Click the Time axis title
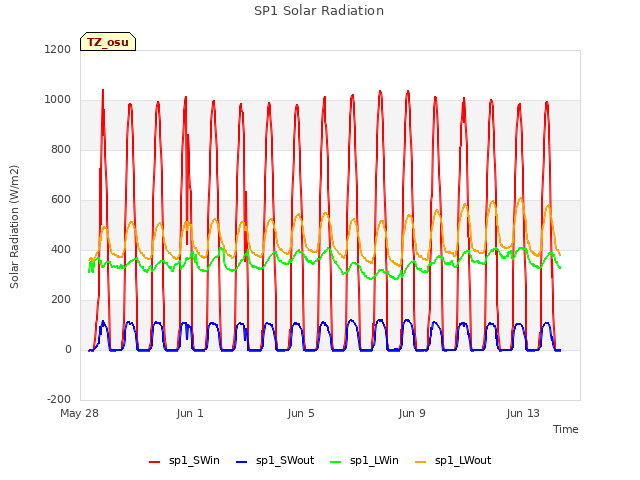This screenshot has height=480, width=640. click(565, 429)
